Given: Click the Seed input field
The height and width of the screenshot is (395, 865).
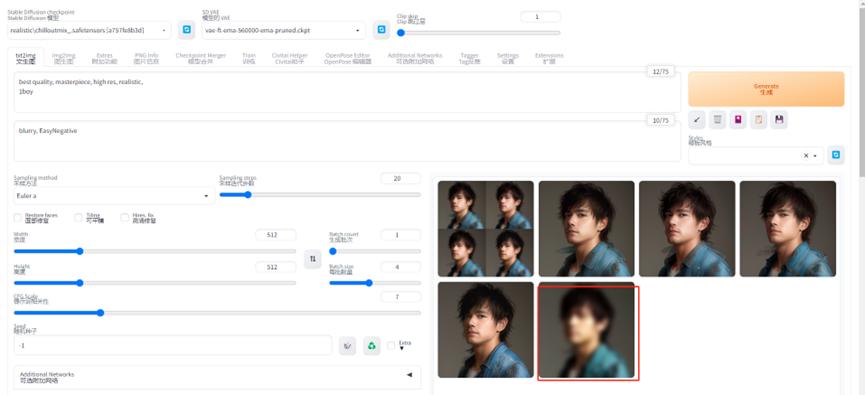Looking at the screenshot, I should pos(173,345).
